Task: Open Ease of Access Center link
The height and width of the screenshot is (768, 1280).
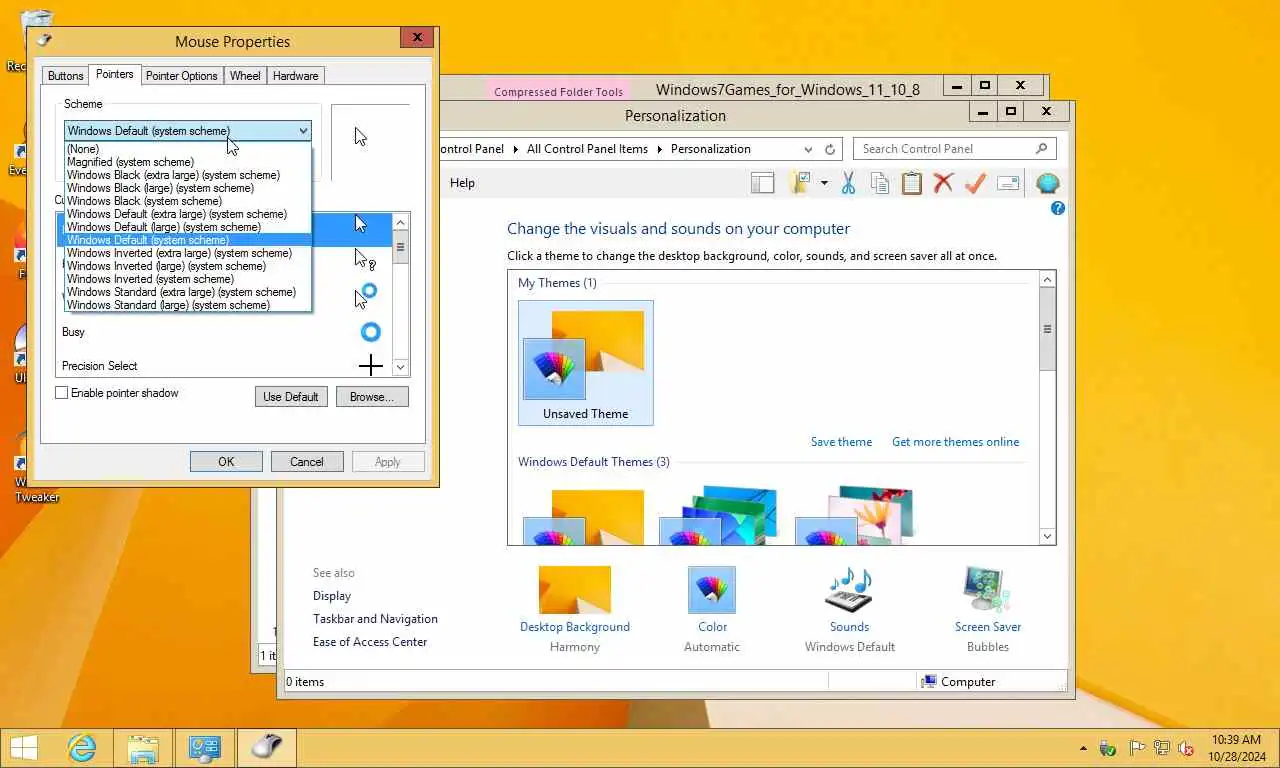Action: tap(370, 642)
